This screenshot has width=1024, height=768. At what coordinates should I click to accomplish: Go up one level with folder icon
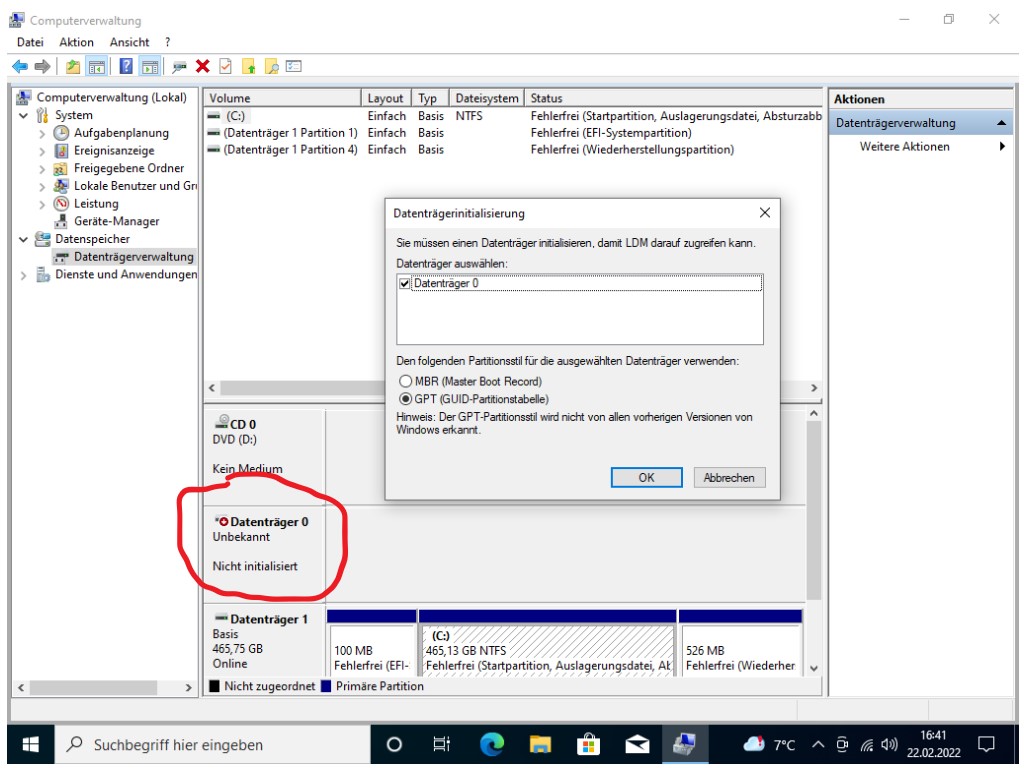point(73,66)
